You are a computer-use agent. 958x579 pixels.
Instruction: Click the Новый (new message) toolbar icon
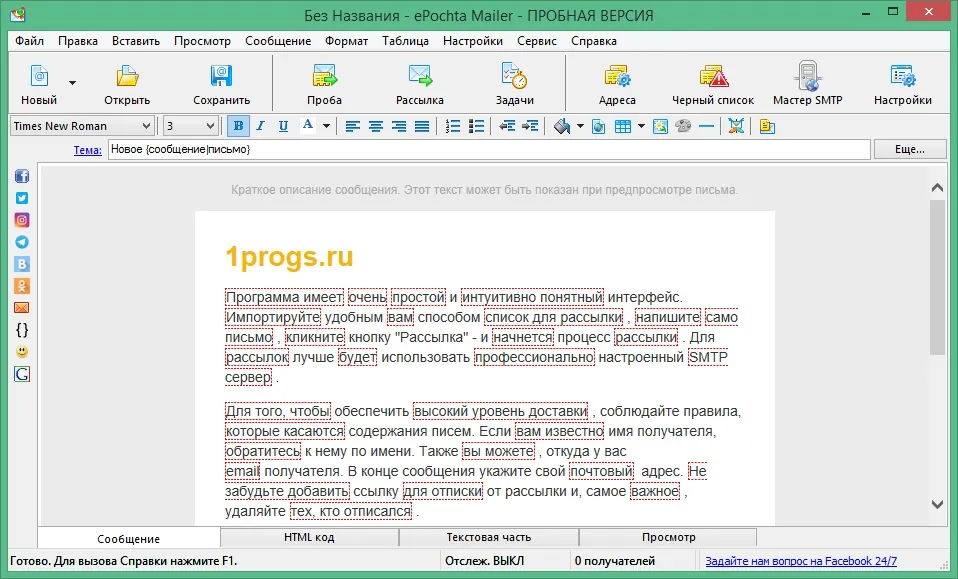pos(39,76)
